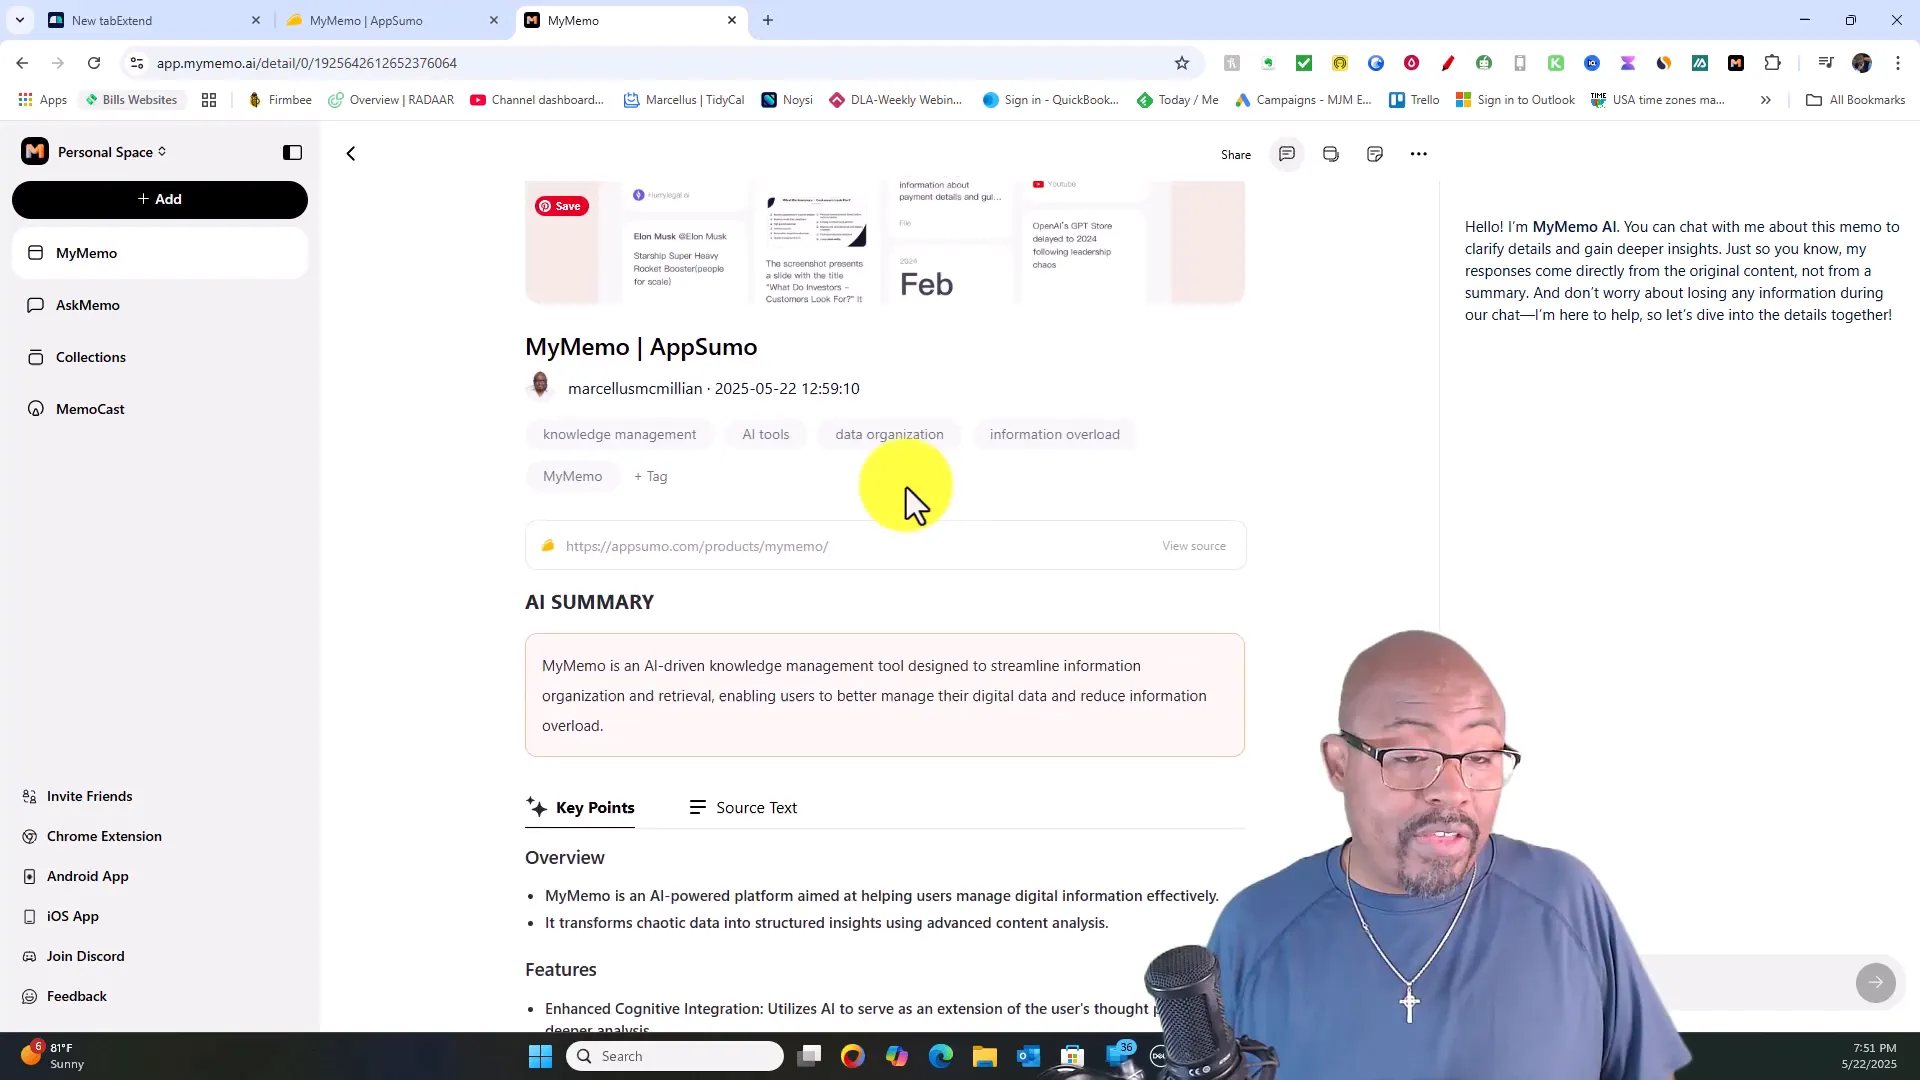Open the Chrome profile avatar
1920x1080 pixels.
pyautogui.click(x=1862, y=63)
